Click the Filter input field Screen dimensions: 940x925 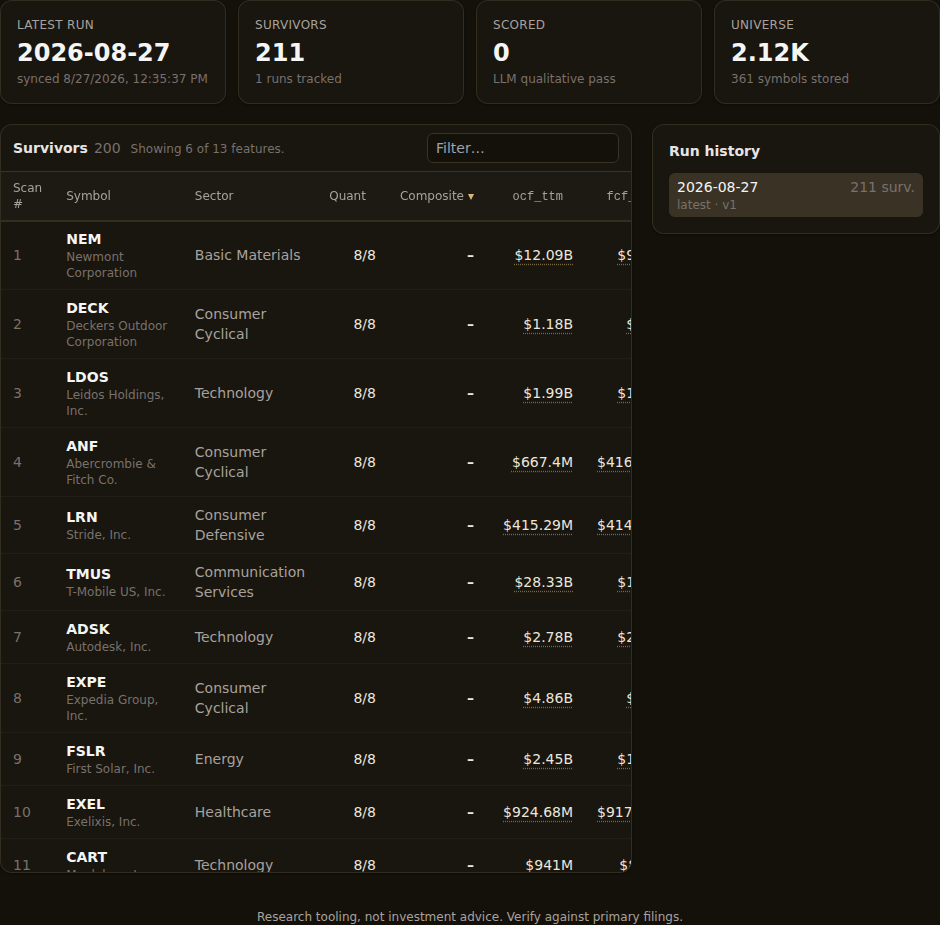pos(522,148)
